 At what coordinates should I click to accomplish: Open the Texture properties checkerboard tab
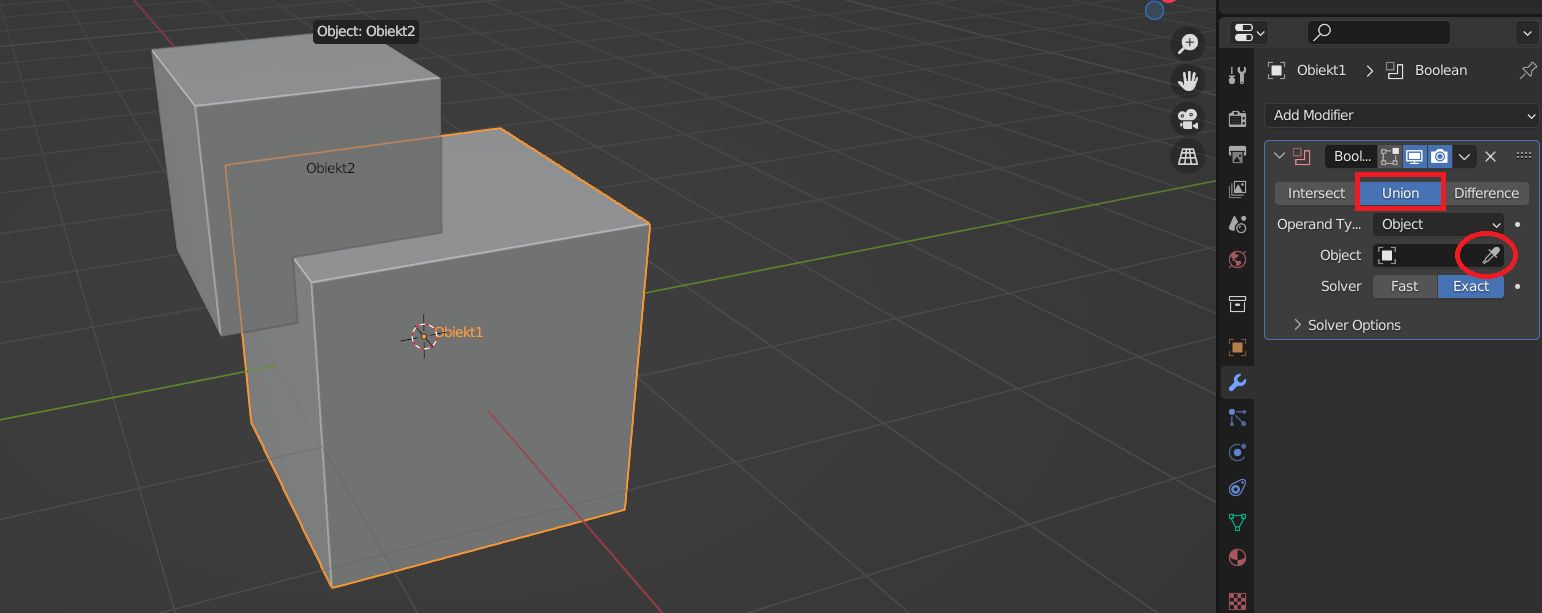click(x=1237, y=601)
